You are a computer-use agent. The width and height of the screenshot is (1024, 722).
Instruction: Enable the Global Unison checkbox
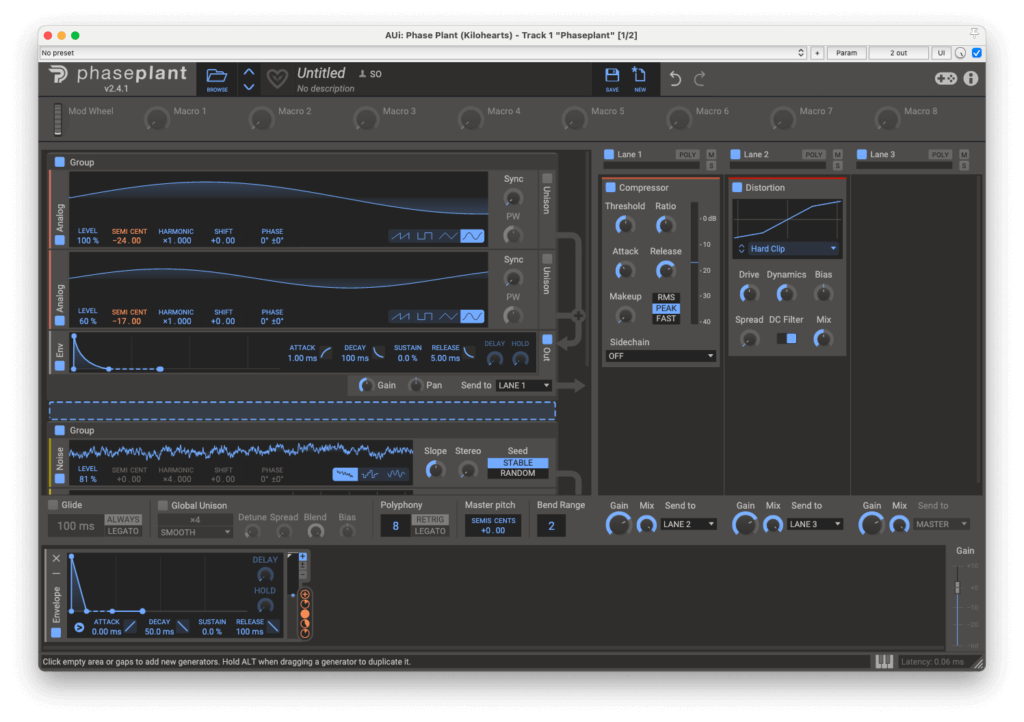coord(163,505)
